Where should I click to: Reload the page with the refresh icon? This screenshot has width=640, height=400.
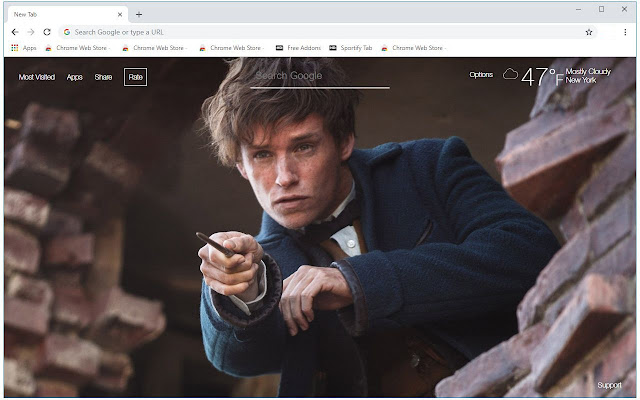pos(47,32)
